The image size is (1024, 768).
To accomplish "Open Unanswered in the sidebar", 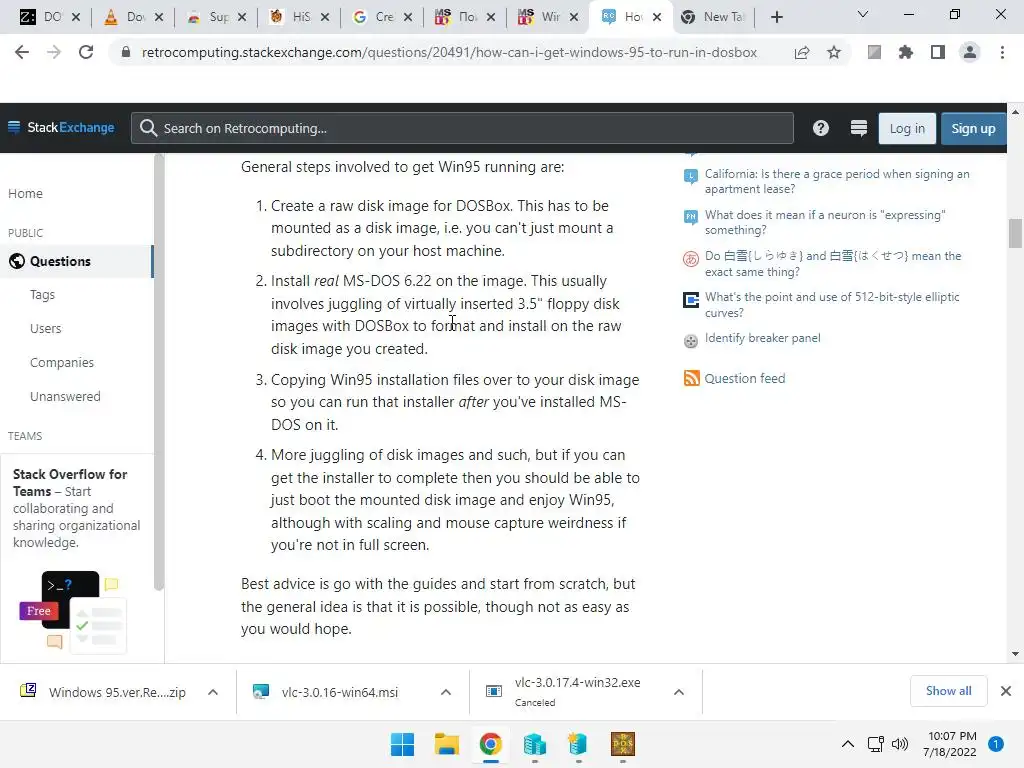I will point(65,396).
